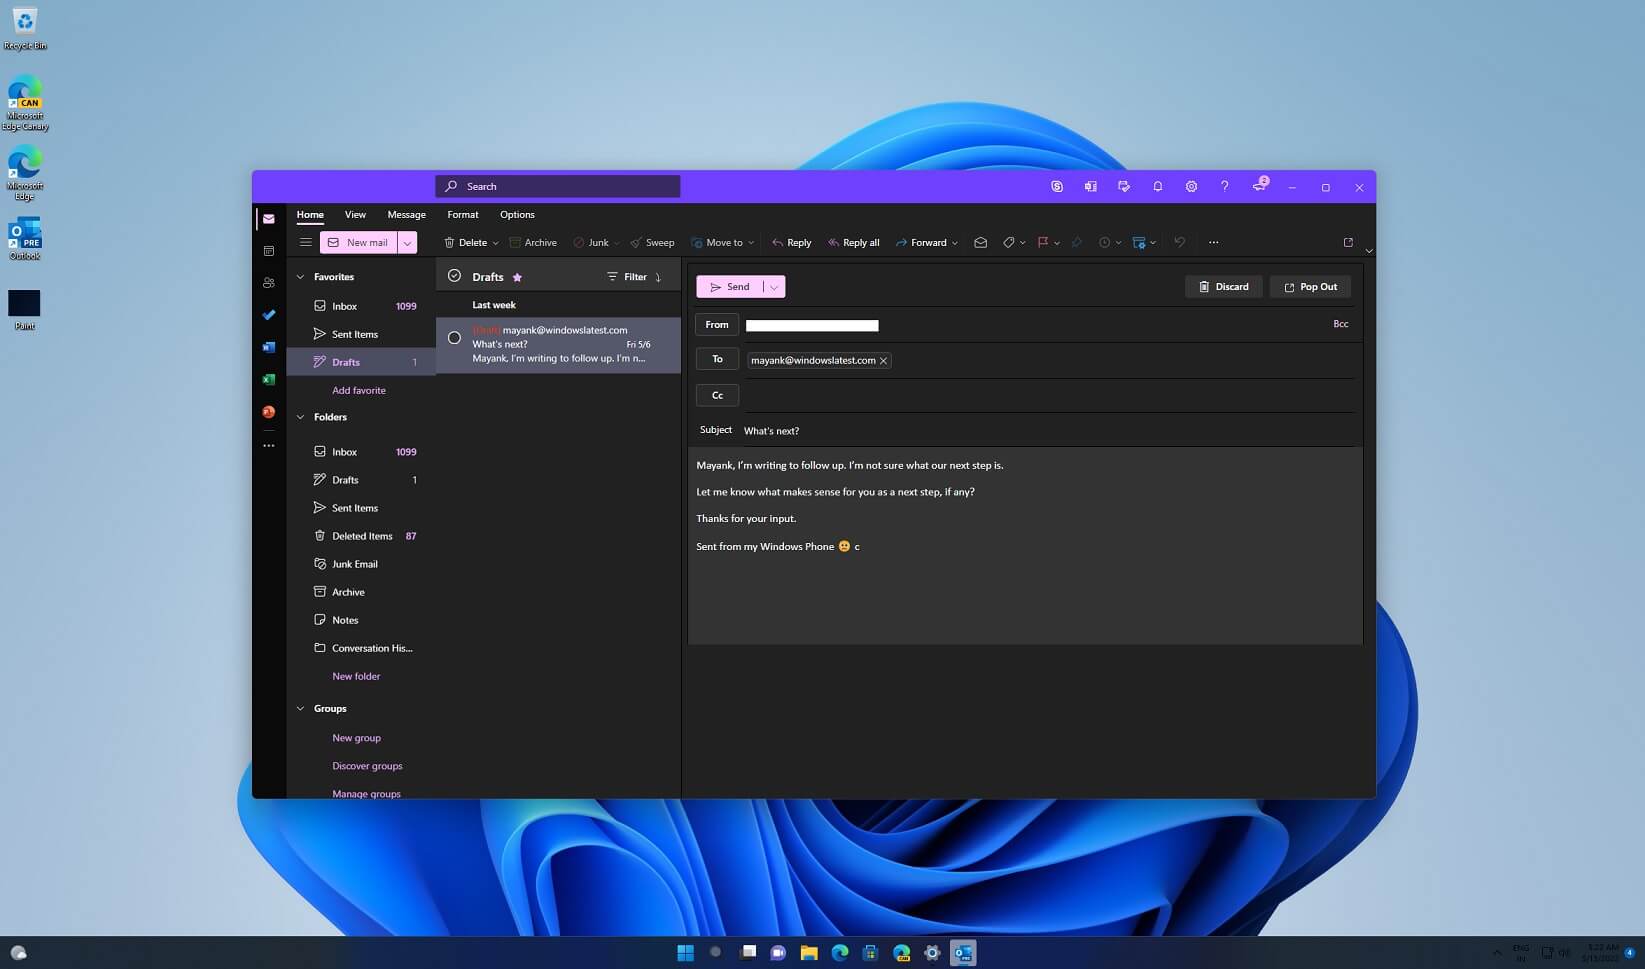
Task: Archive the selected draft message
Action: (x=533, y=242)
